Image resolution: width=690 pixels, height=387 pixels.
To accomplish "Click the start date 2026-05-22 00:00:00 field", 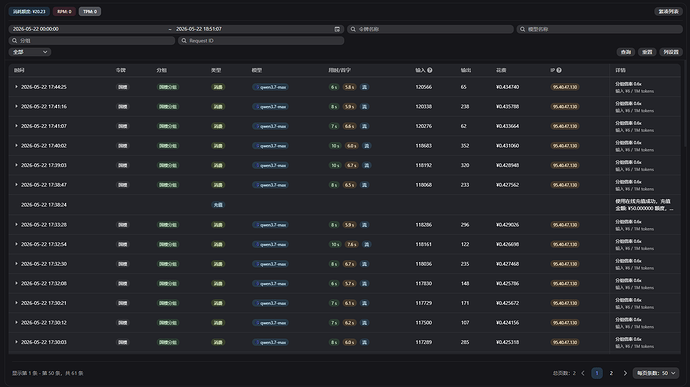I will click(x=88, y=29).
